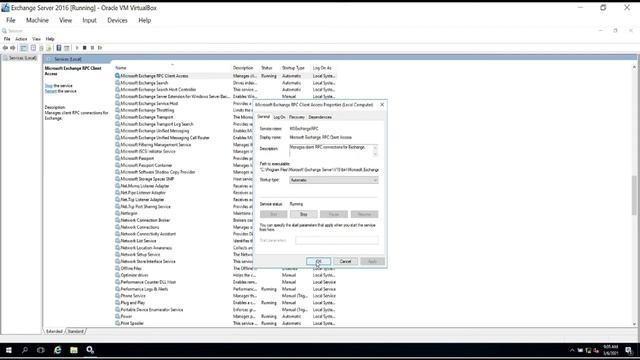The height and width of the screenshot is (360, 640).
Task: Select Network Connection Broker row
Action: point(184,220)
